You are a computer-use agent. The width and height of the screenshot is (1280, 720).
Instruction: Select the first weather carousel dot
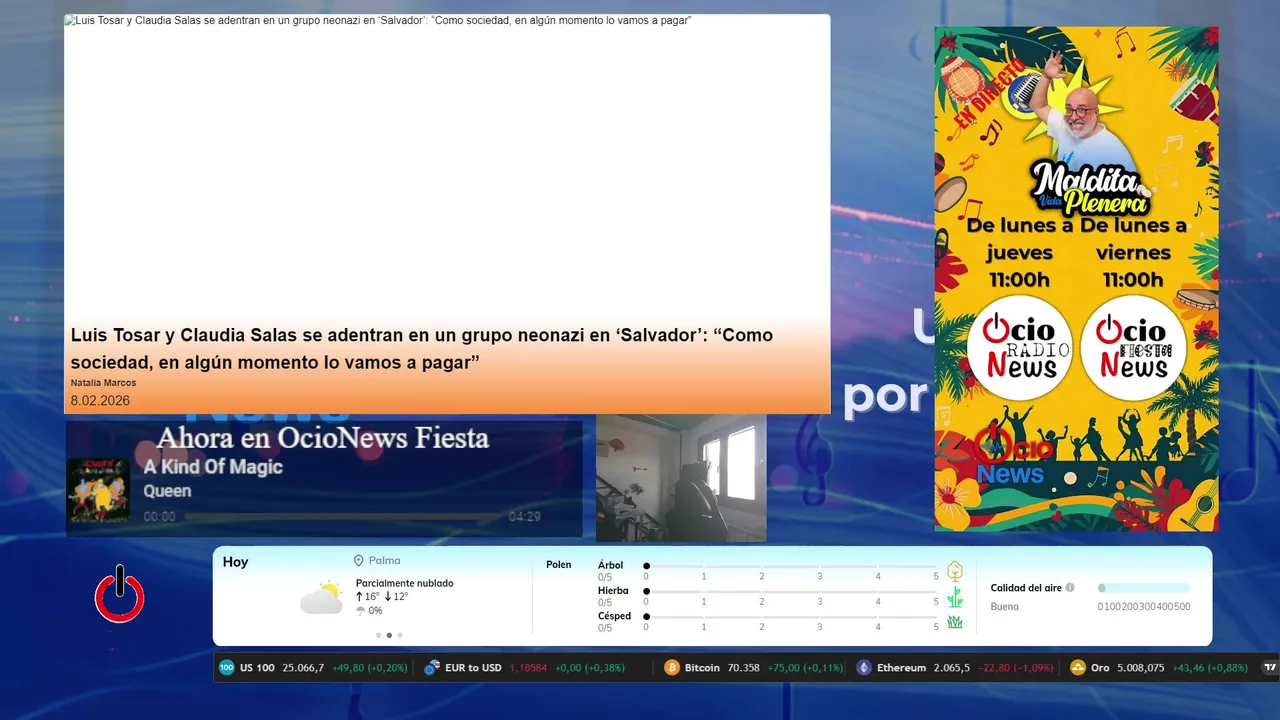pos(378,635)
